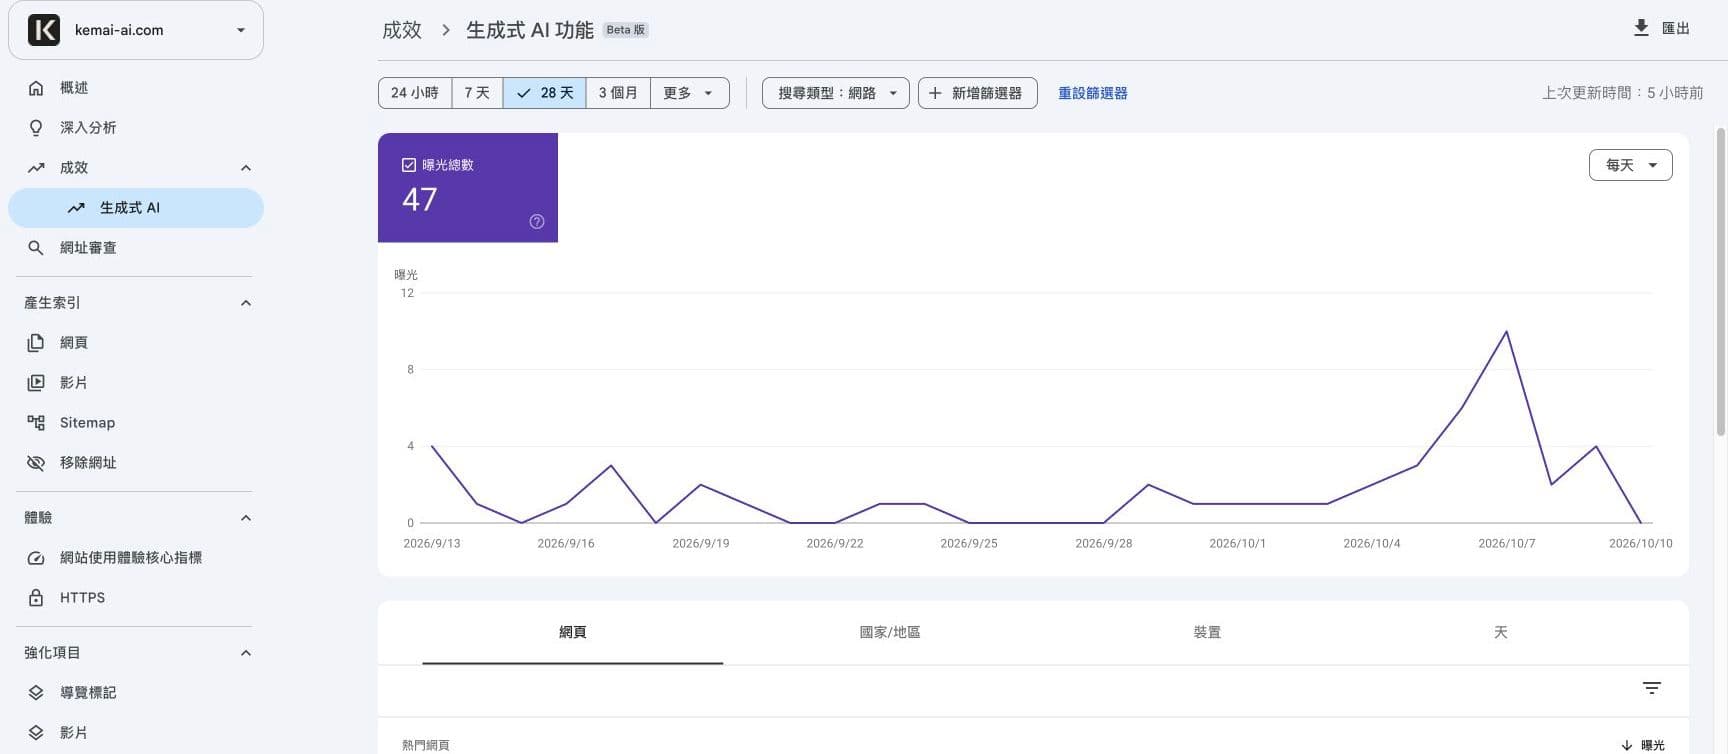The height and width of the screenshot is (754, 1728).
Task: Click the 成效 breadcrumb link
Action: pos(402,30)
